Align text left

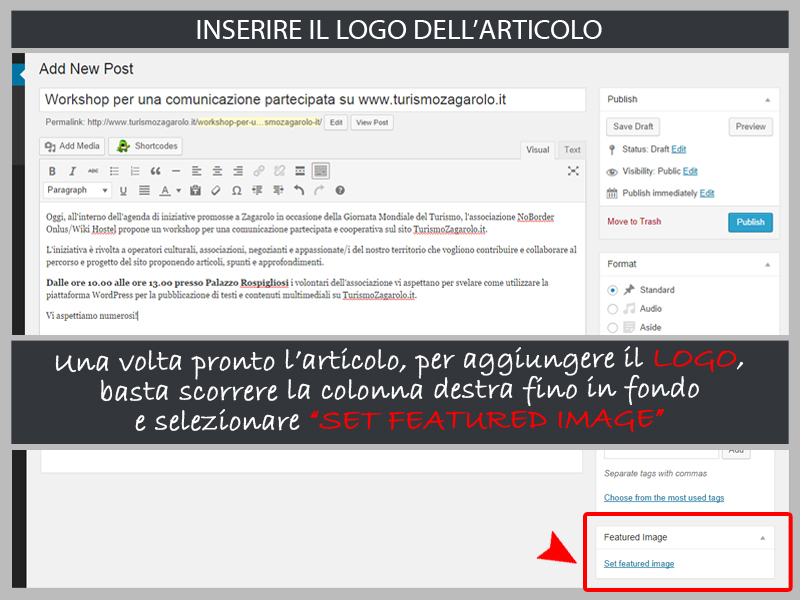(x=196, y=171)
